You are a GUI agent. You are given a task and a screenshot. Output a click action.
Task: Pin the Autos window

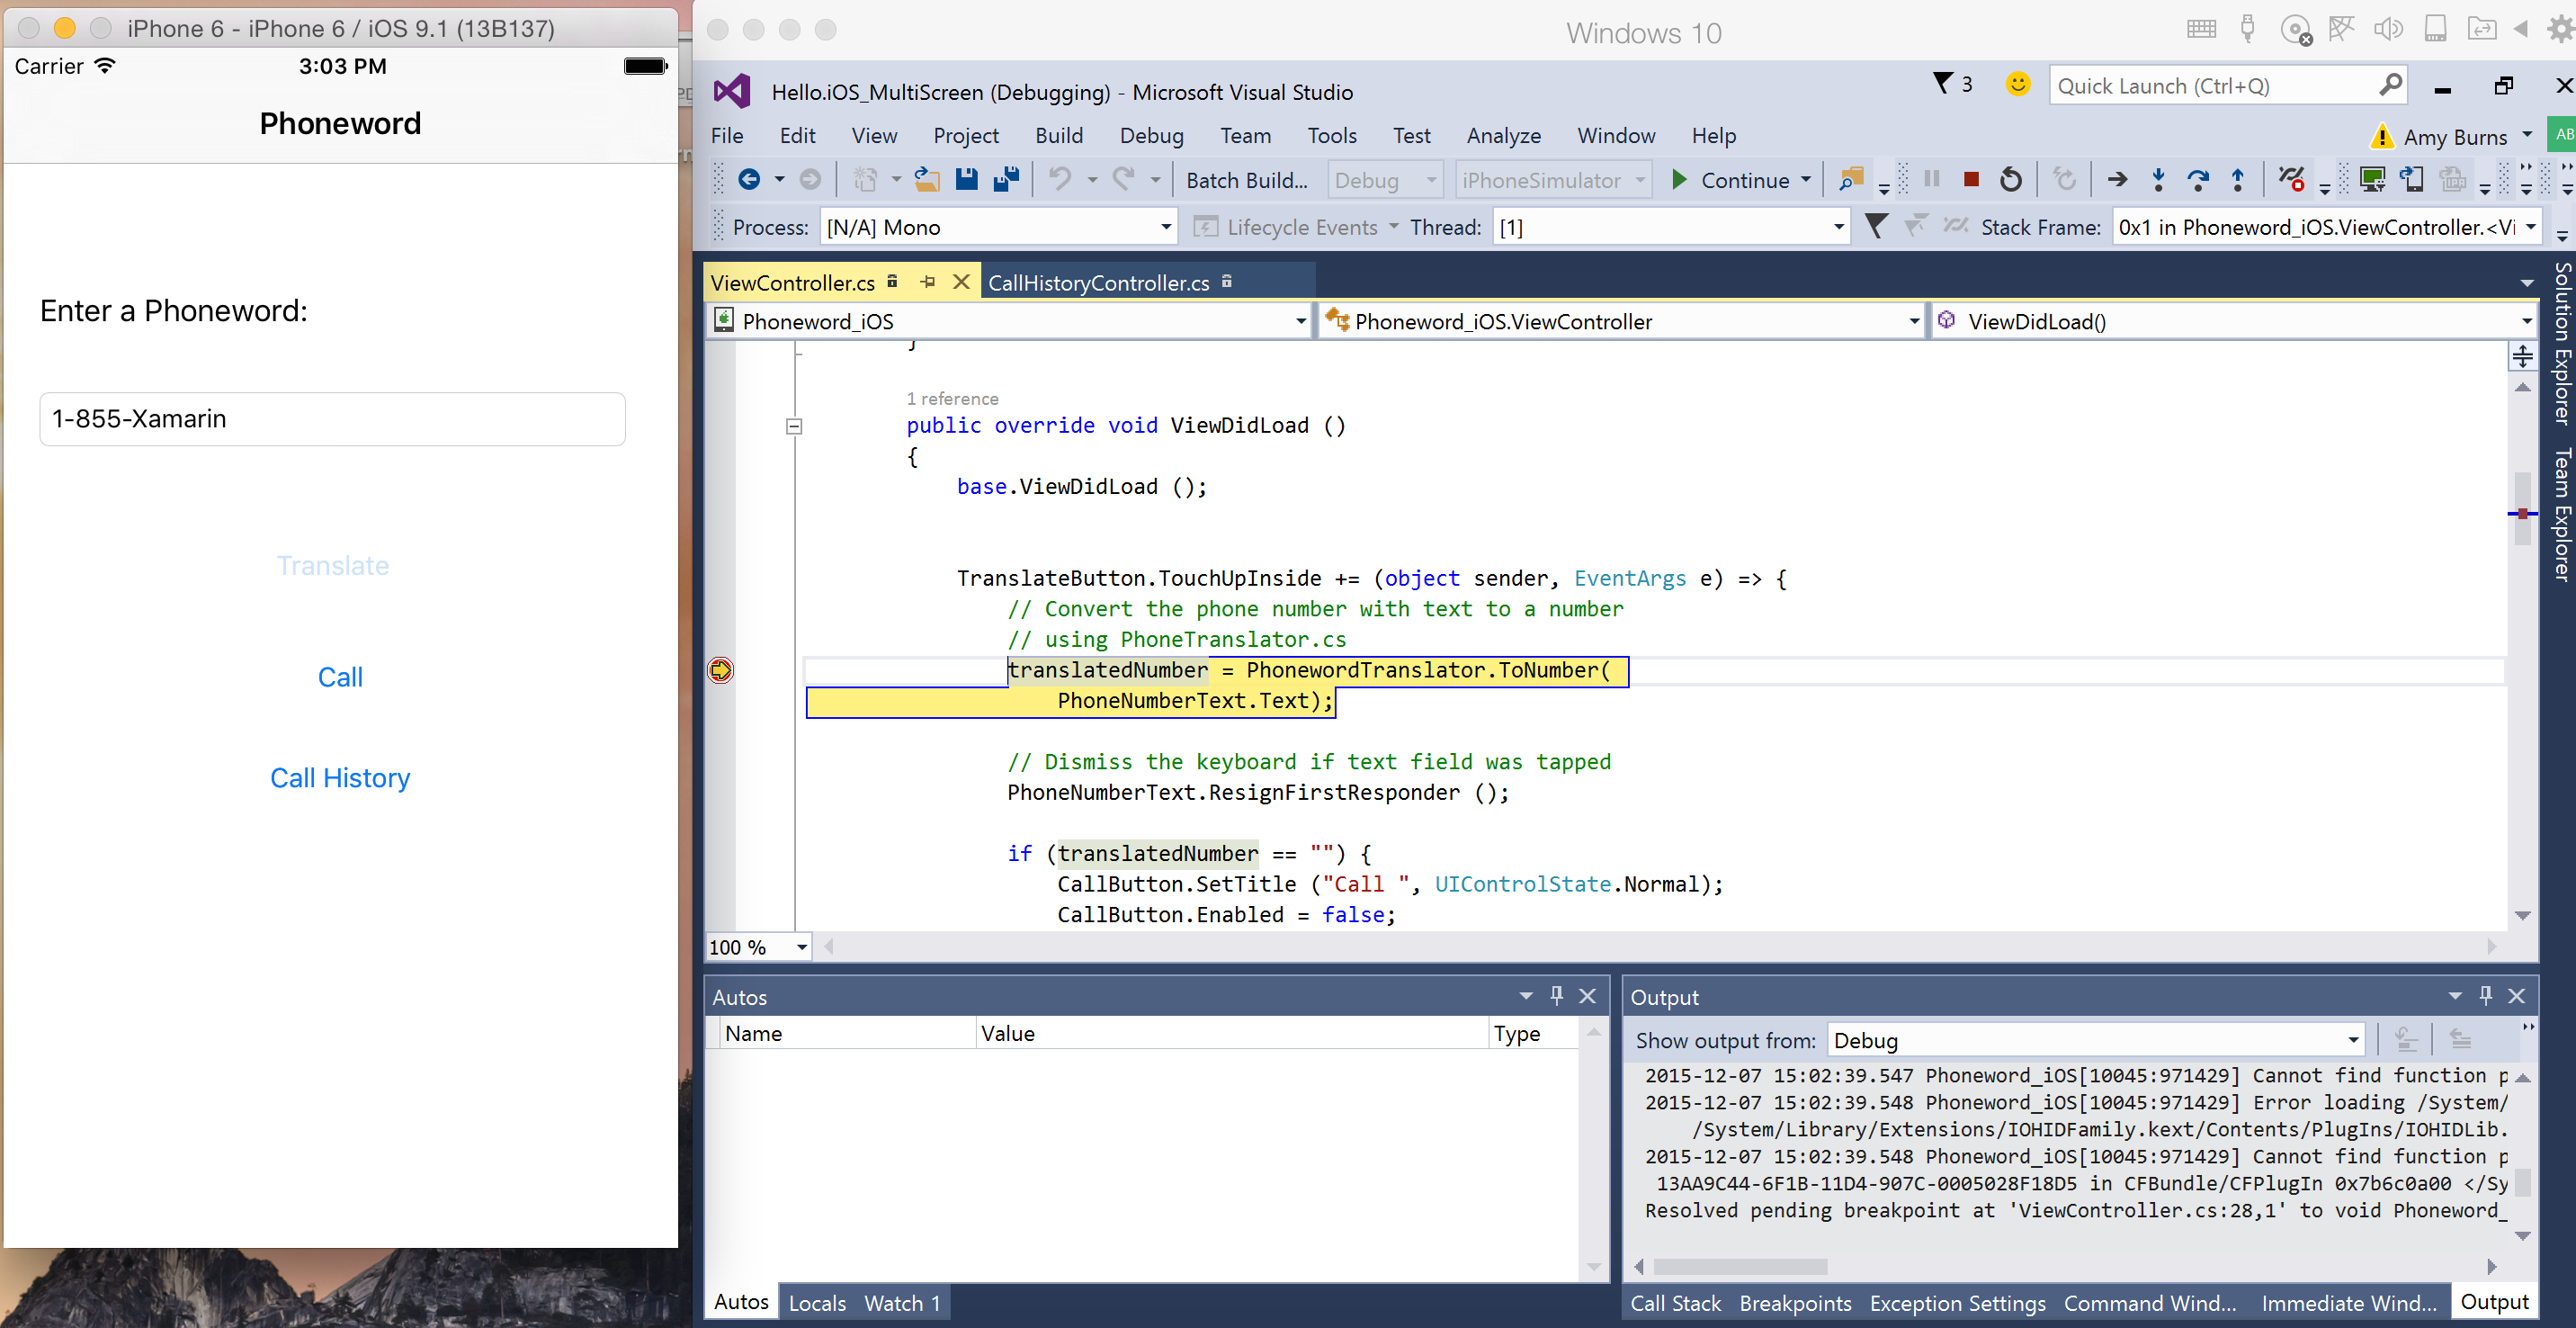point(1556,995)
